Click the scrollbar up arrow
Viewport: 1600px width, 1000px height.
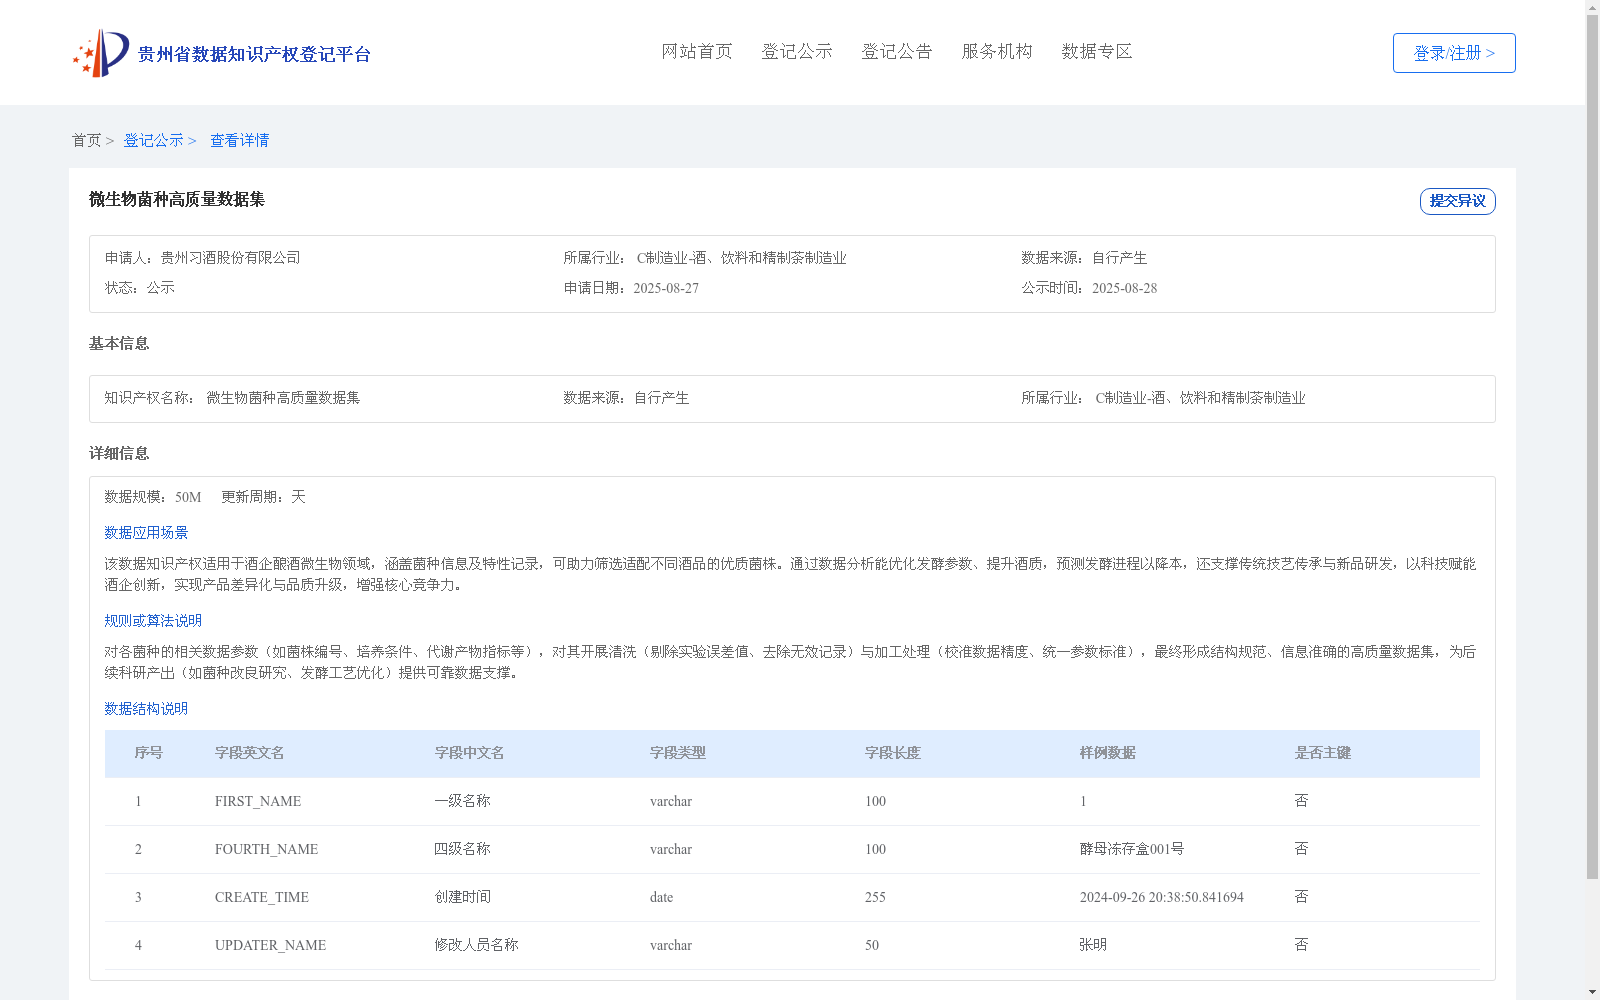pos(1592,7)
